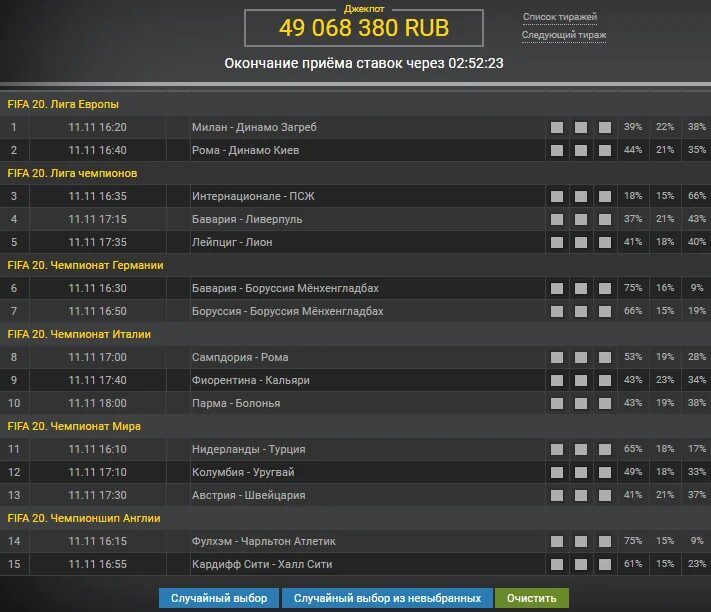Click the FIFA 20. Лига Европы heading
The image size is (711, 612).
coord(63,104)
